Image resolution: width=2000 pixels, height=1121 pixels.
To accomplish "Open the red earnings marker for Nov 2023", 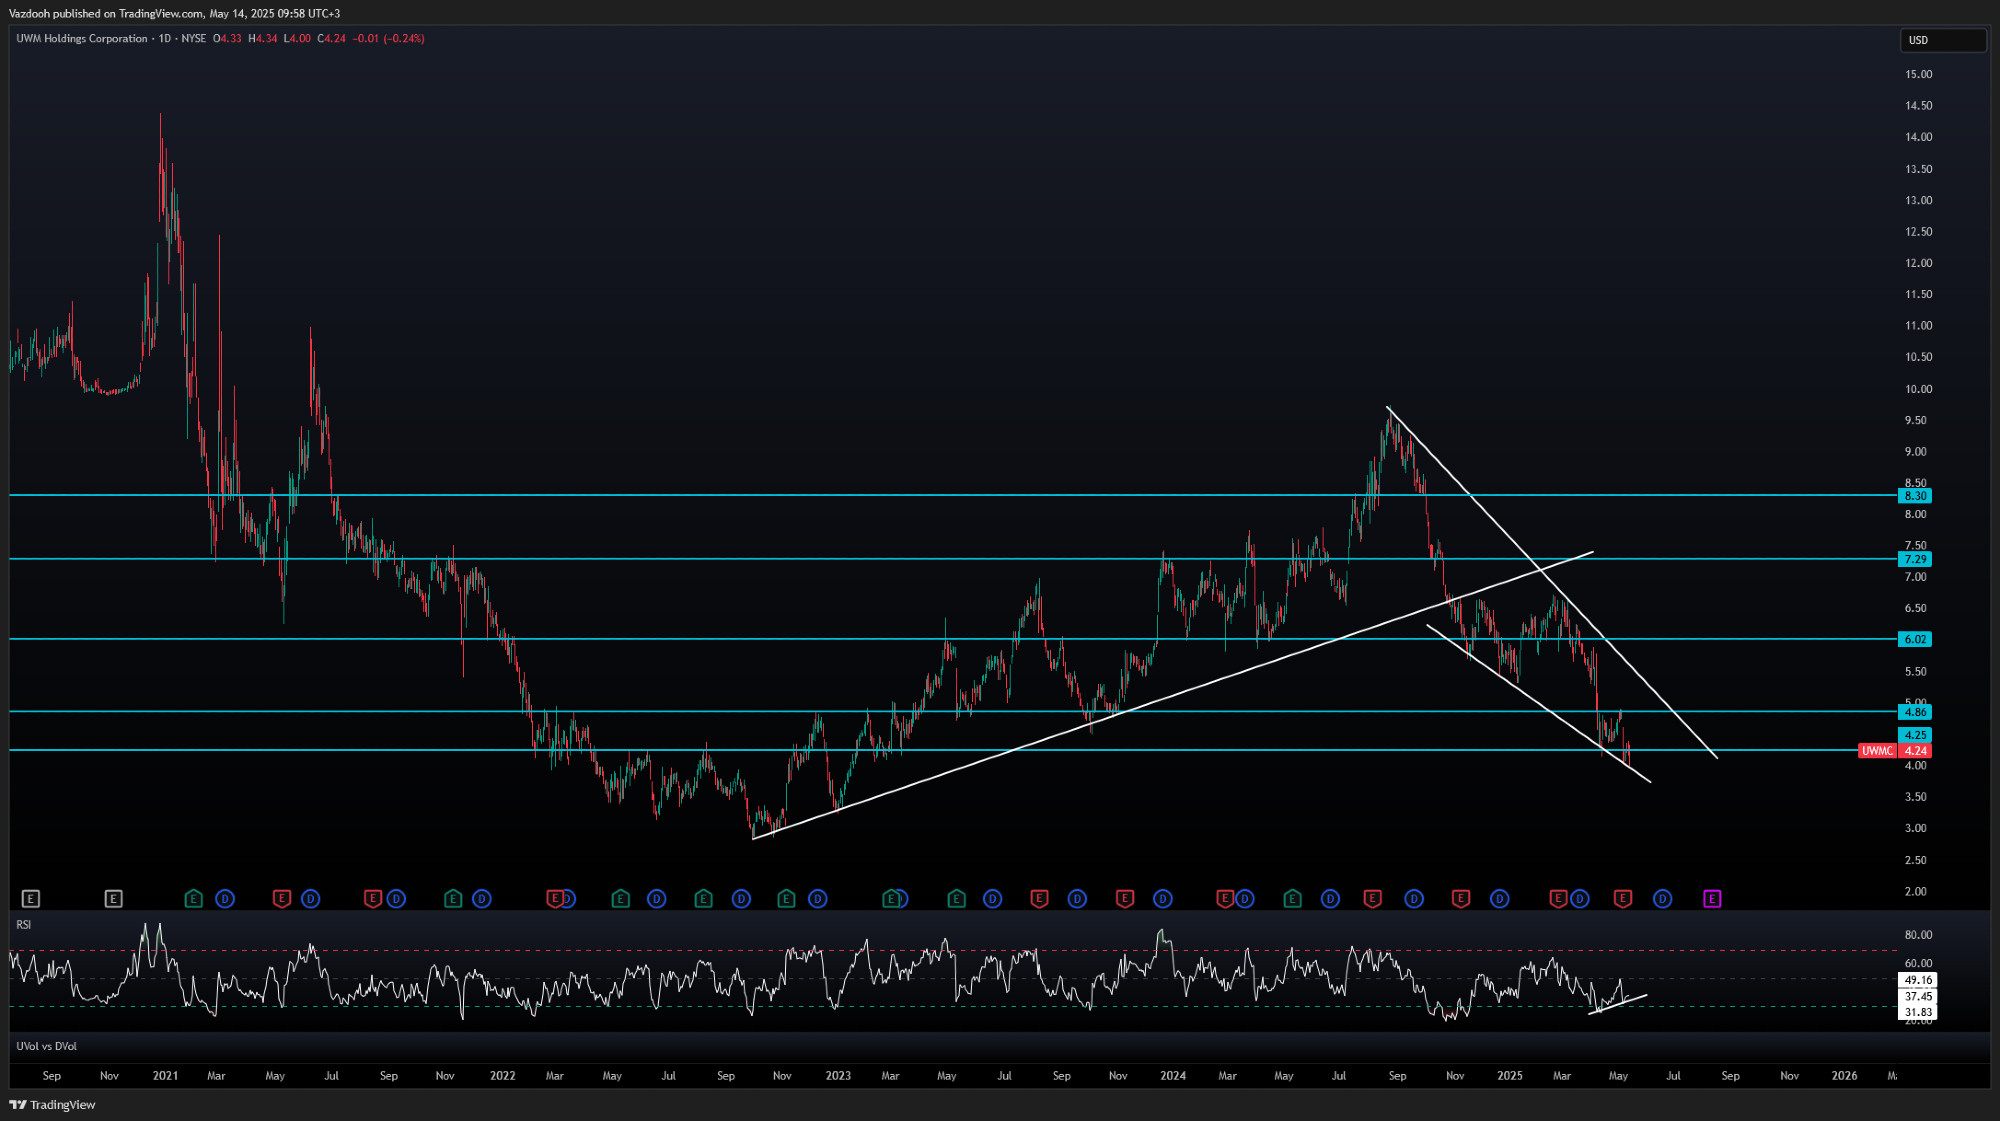I will click(x=1125, y=899).
